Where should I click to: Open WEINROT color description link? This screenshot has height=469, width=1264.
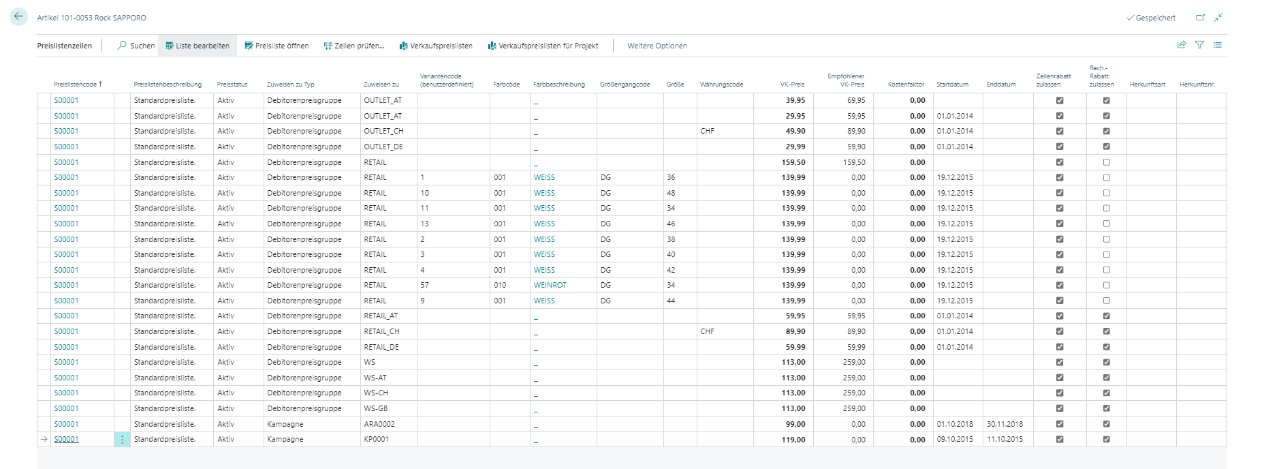coord(548,285)
